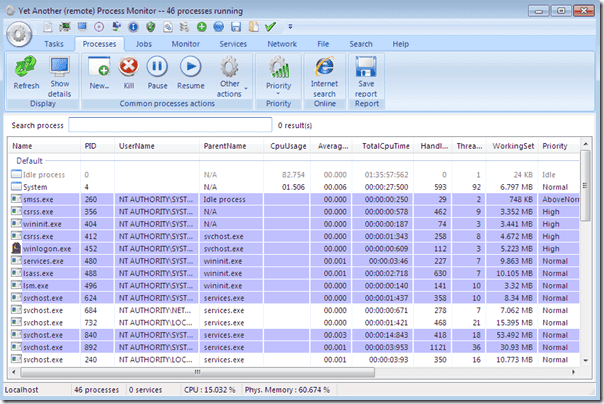Sort by the UserName column header
The image size is (604, 404).
pos(157,146)
